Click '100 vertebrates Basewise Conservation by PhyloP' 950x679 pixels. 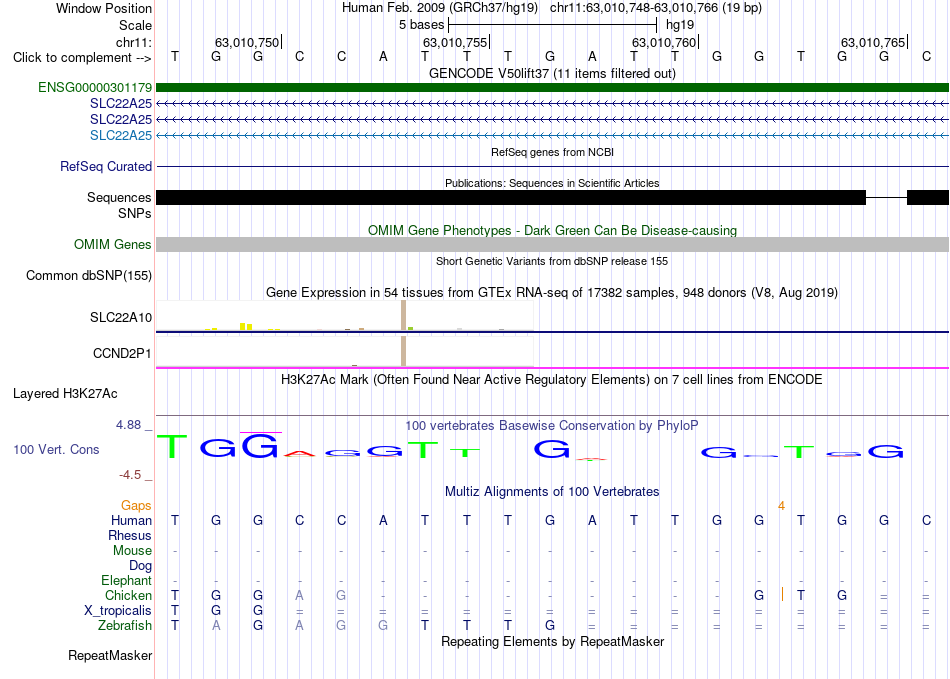(552, 426)
